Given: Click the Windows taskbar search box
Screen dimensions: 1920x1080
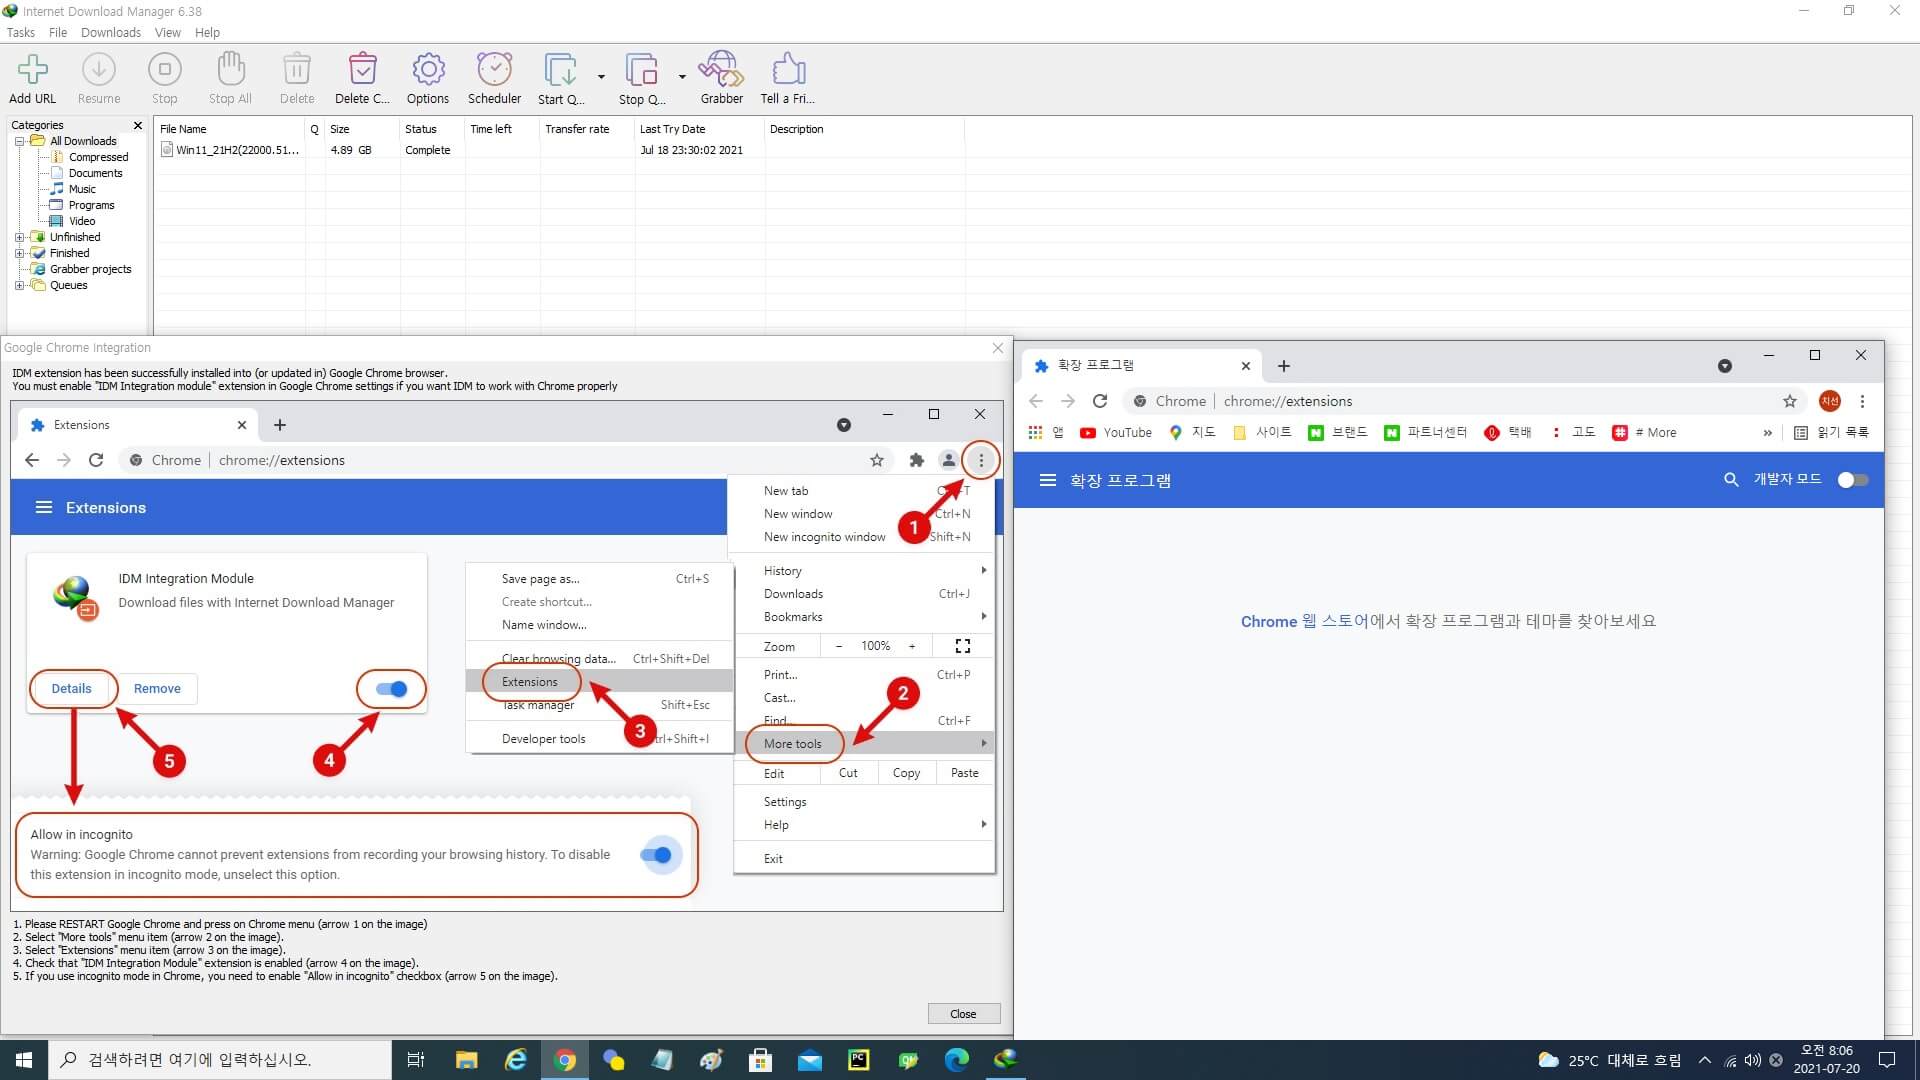Looking at the screenshot, I should click(220, 1060).
